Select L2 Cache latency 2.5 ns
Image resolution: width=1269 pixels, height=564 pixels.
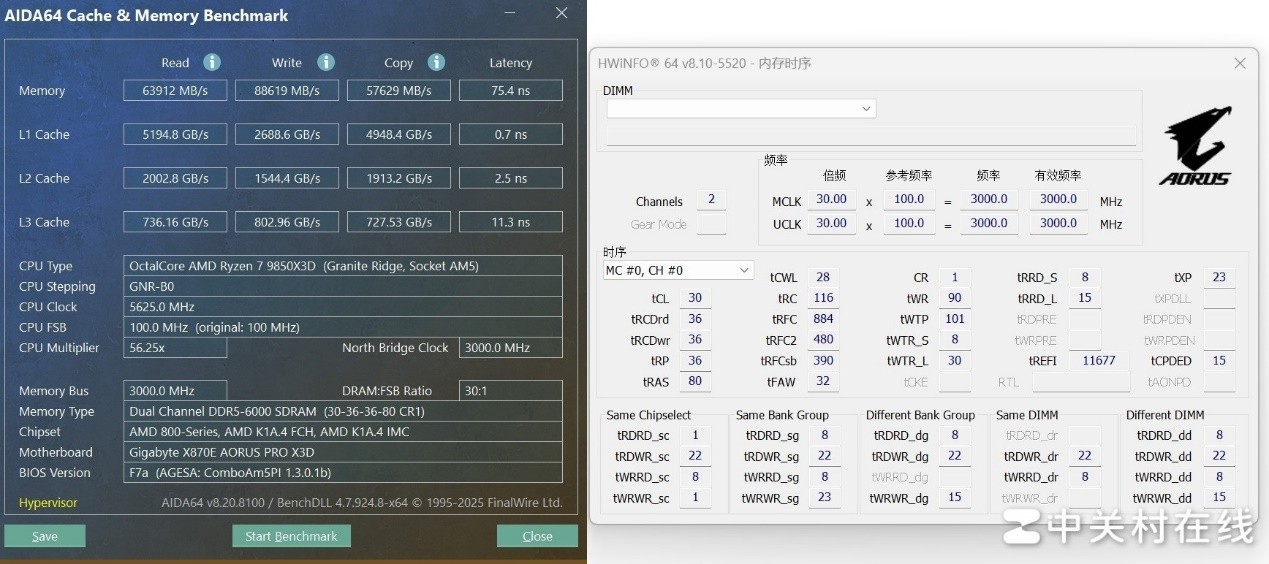click(511, 178)
